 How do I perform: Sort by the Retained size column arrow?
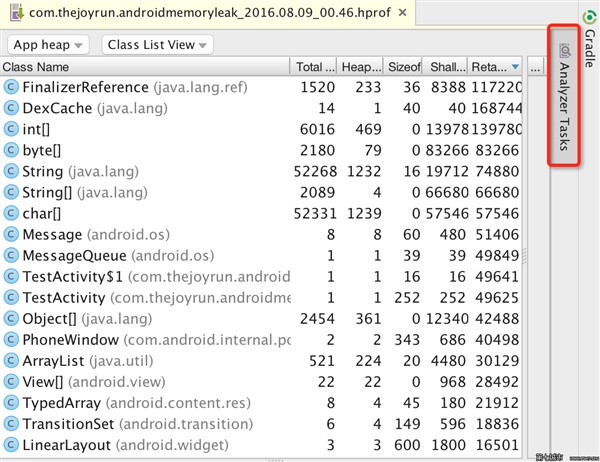[x=515, y=67]
